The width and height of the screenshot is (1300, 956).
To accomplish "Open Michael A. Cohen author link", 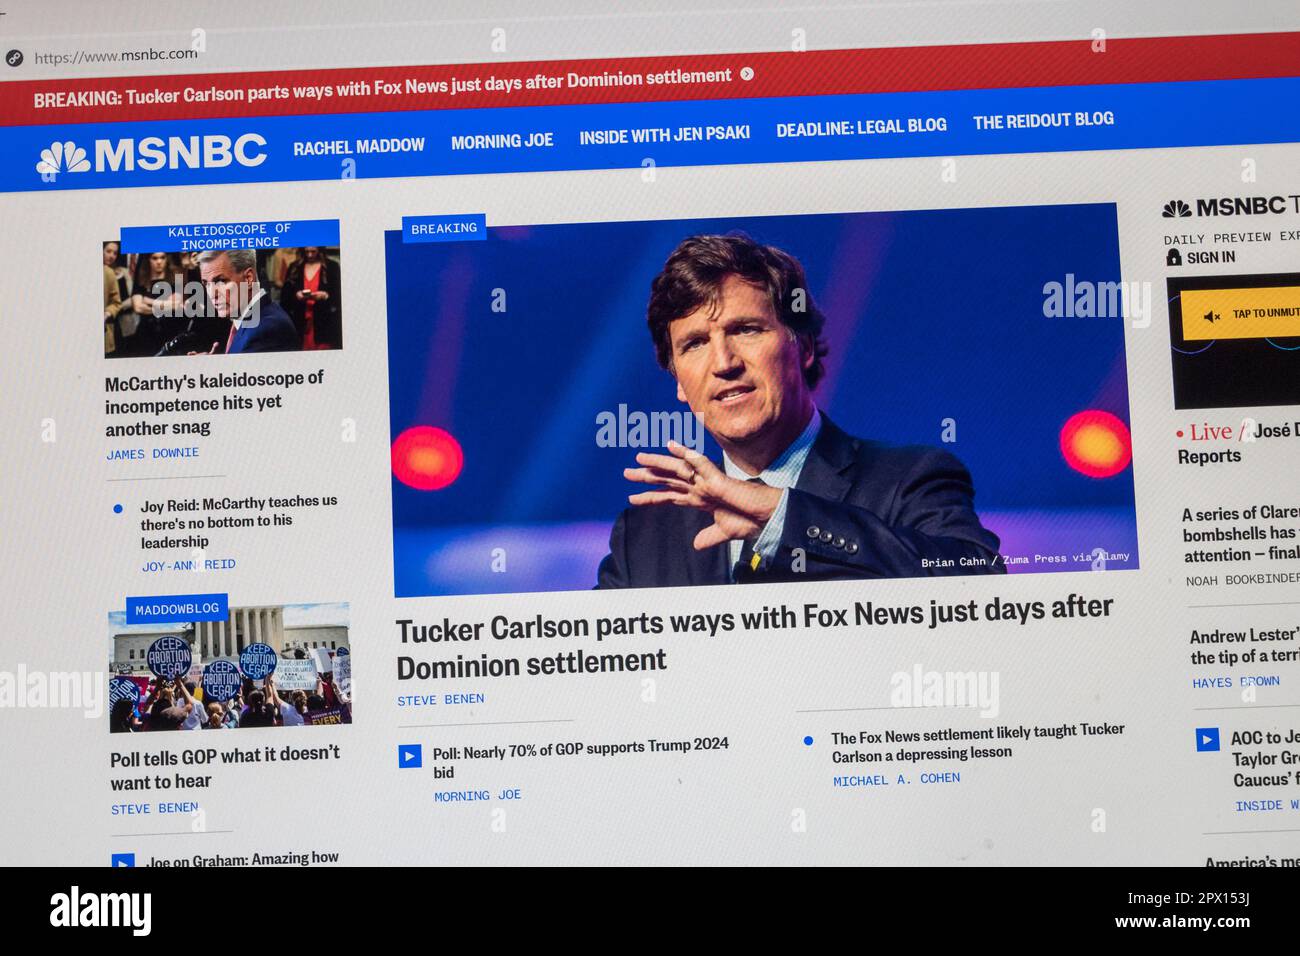I will click(896, 779).
